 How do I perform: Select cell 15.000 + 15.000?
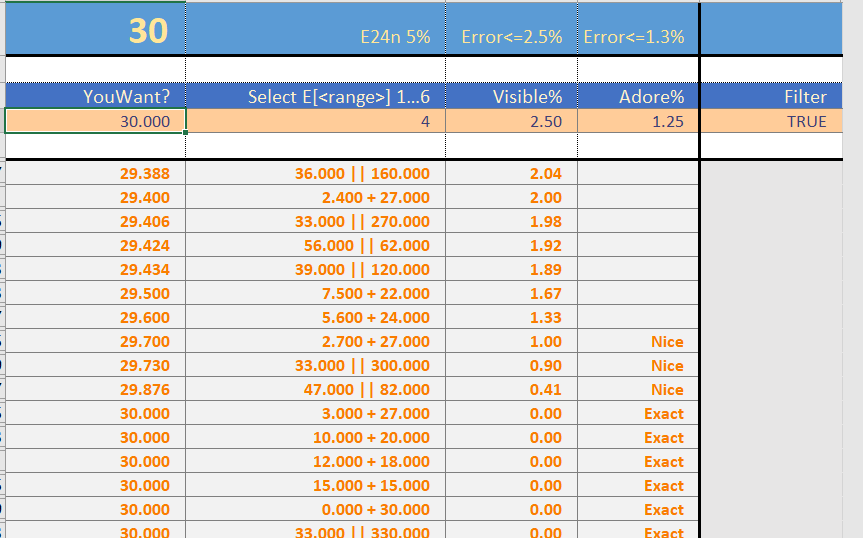[x=315, y=485]
